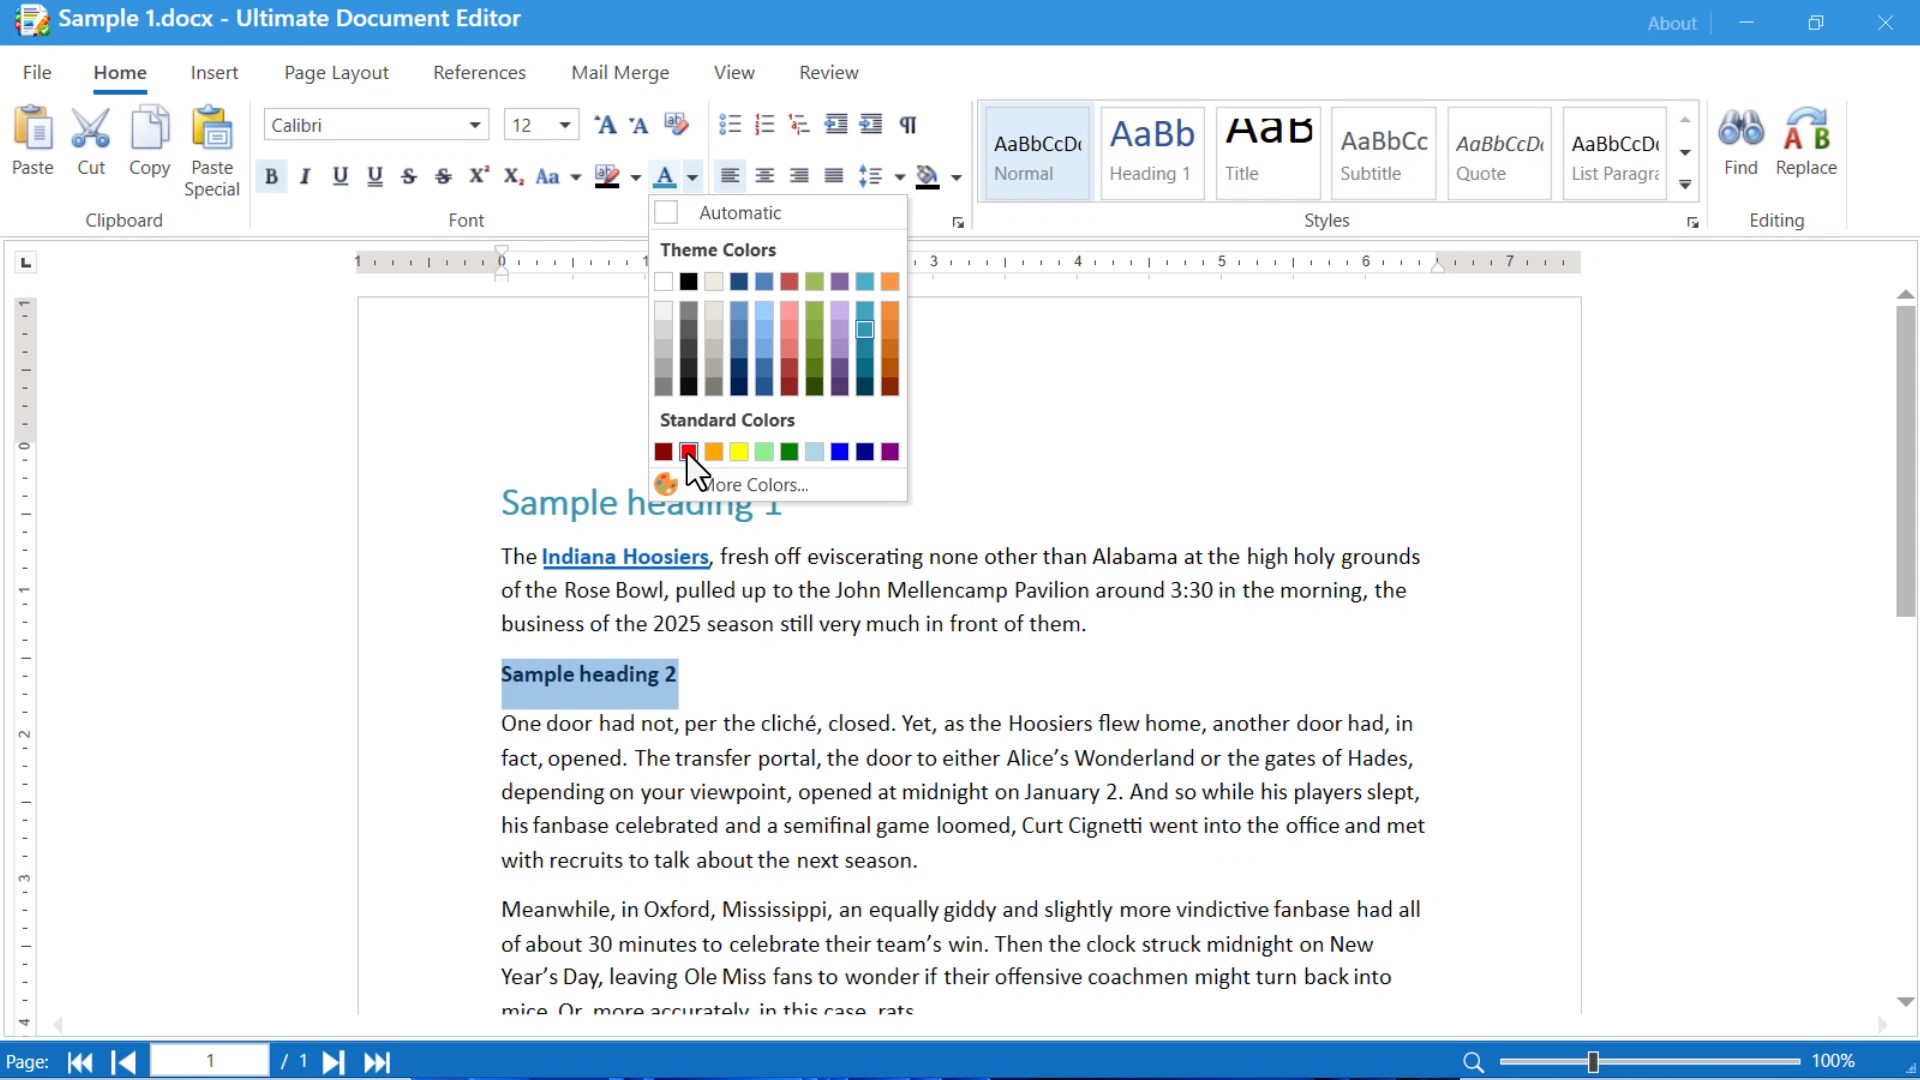Click the Find binoculars icon
The width and height of the screenshot is (1920, 1080).
click(x=1740, y=130)
